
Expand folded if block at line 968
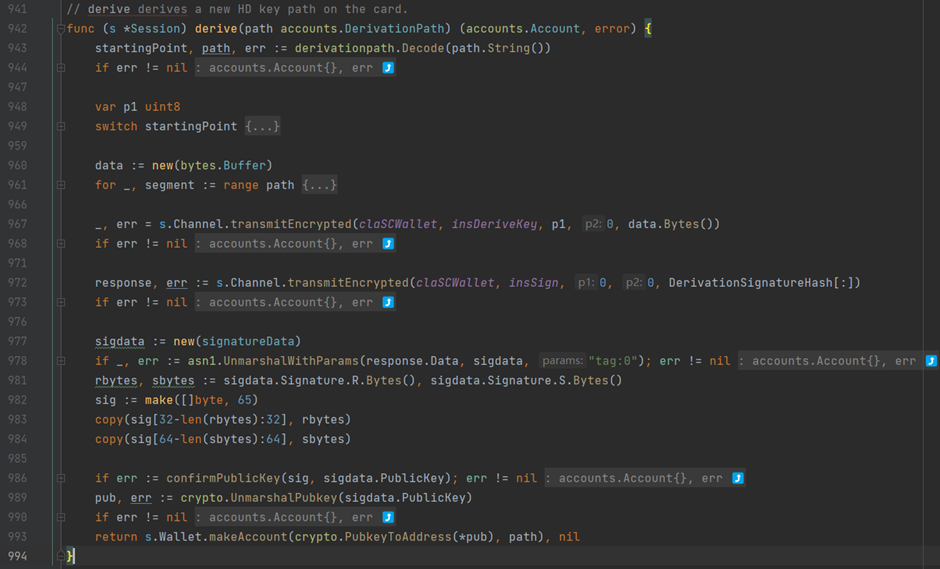pos(61,244)
